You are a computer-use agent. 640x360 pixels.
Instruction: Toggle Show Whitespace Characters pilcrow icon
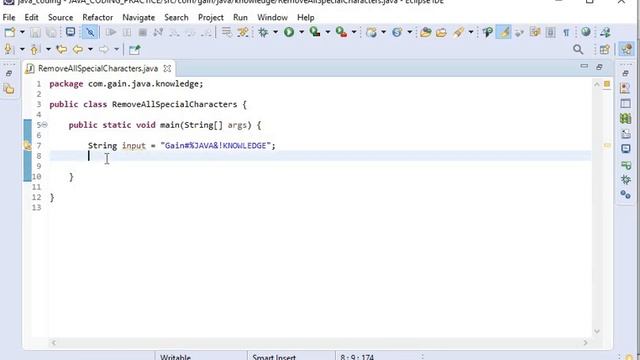(x=566, y=32)
